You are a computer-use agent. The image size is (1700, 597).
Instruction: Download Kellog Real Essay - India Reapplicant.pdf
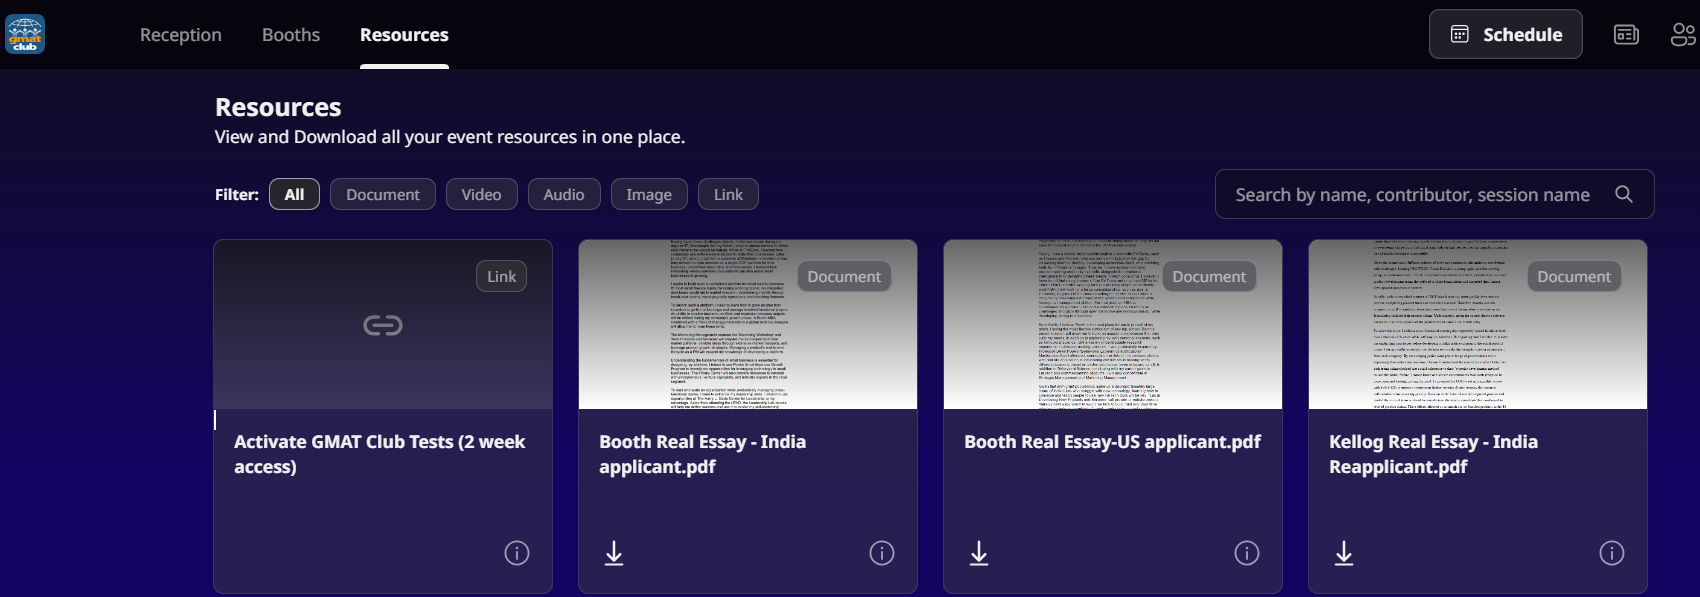tap(1344, 553)
